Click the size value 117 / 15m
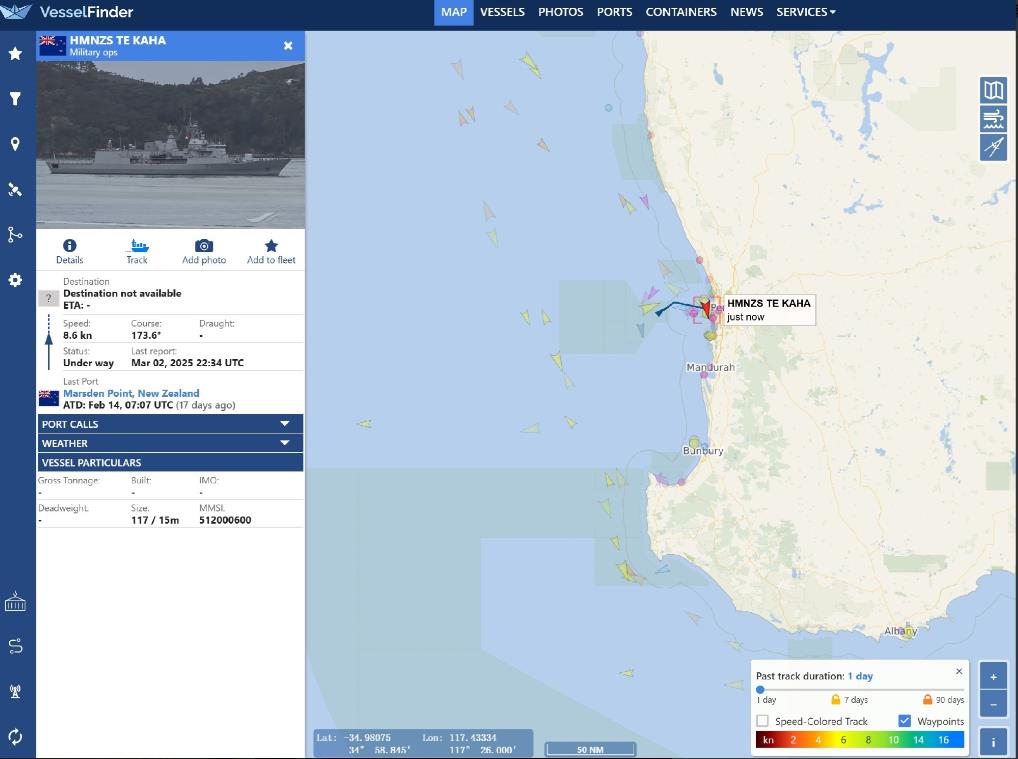1018x759 pixels. [x=155, y=520]
